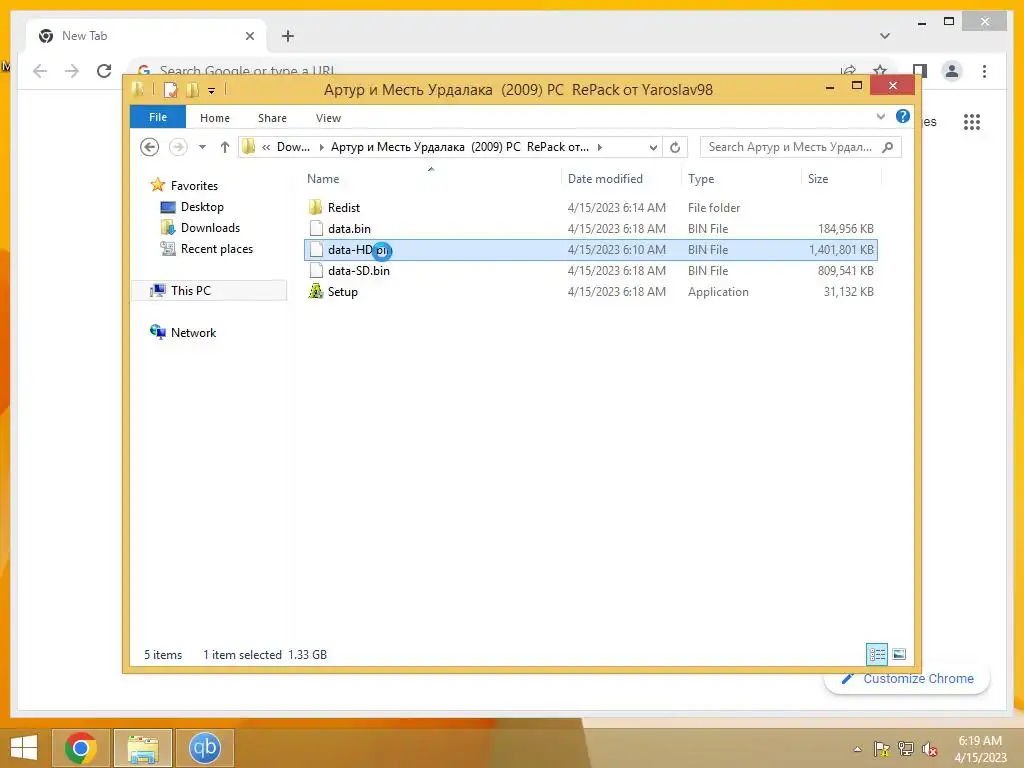Image resolution: width=1024 pixels, height=768 pixels.
Task: Select Downloads in navigation pane
Action: tap(210, 227)
